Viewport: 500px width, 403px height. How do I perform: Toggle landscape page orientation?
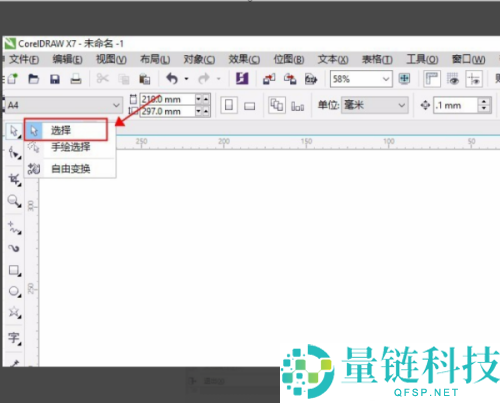(x=249, y=106)
